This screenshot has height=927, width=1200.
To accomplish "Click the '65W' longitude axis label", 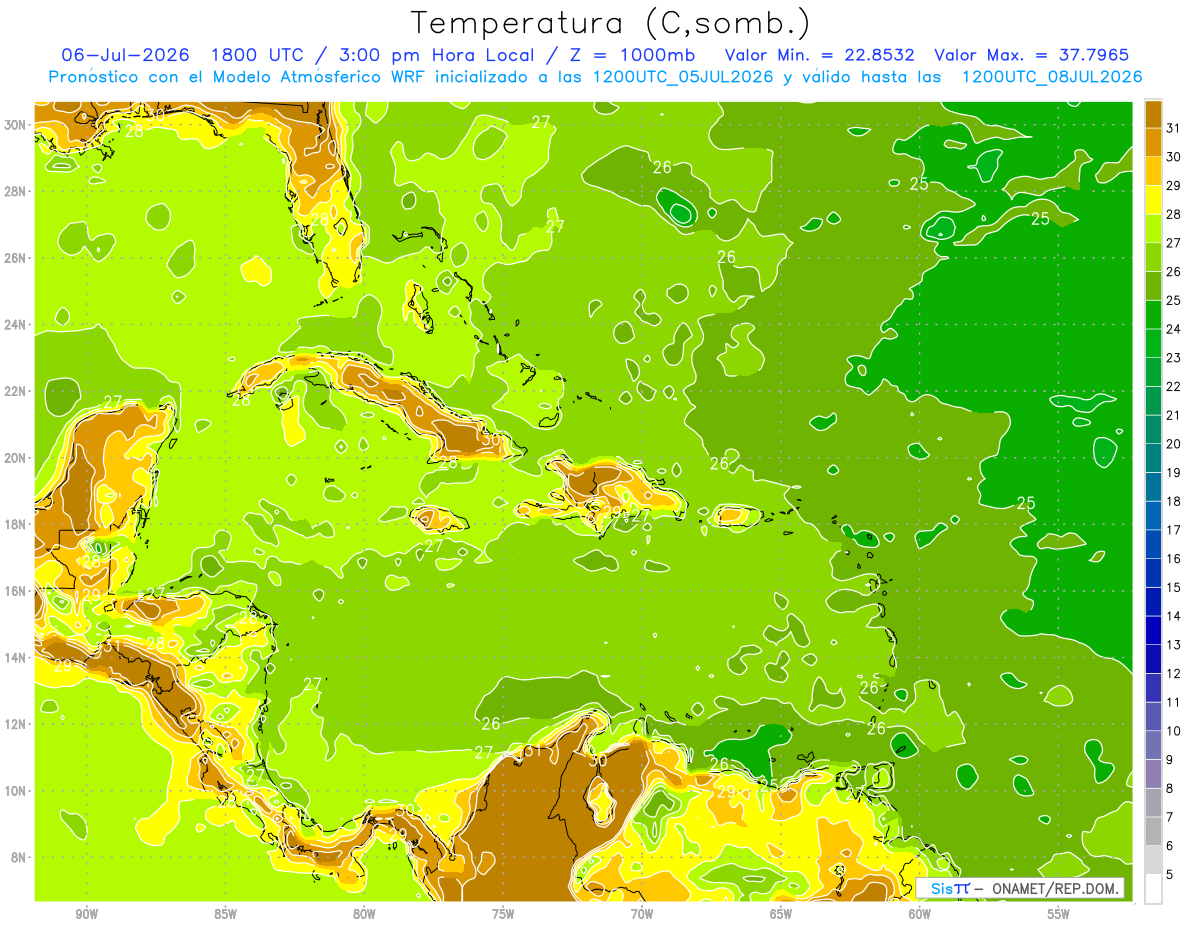I will pyautogui.click(x=781, y=914).
